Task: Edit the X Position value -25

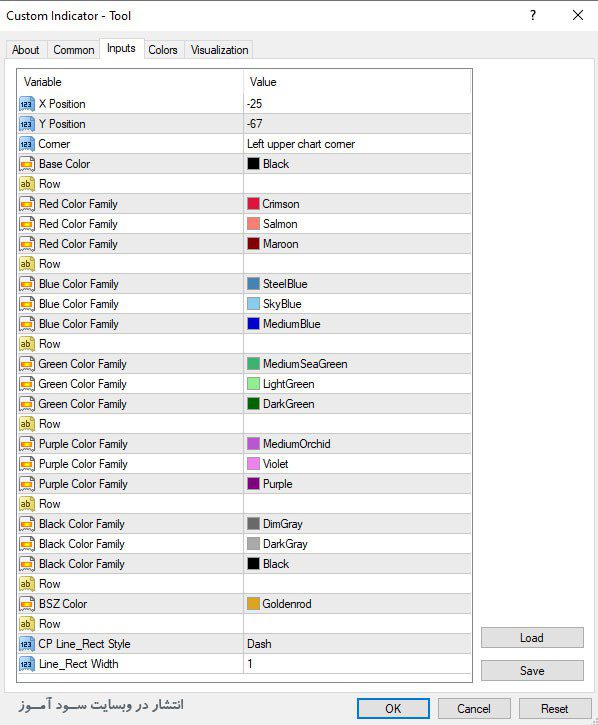Action: pos(357,104)
